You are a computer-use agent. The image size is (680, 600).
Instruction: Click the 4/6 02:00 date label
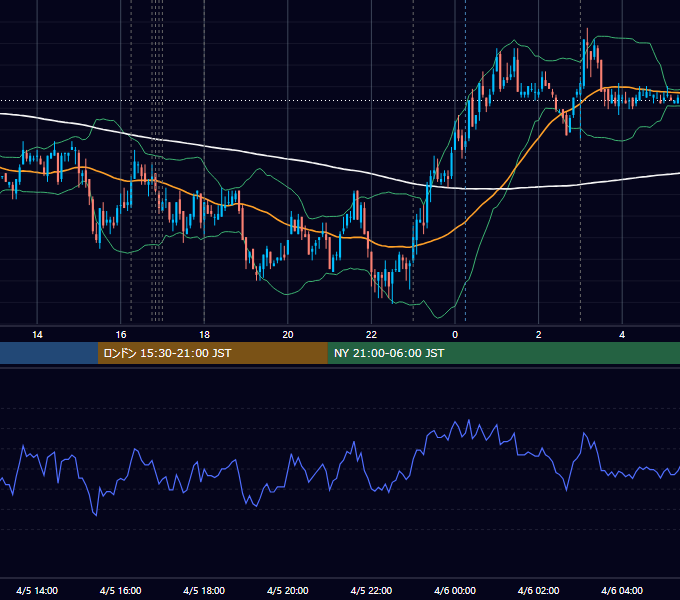click(538, 590)
